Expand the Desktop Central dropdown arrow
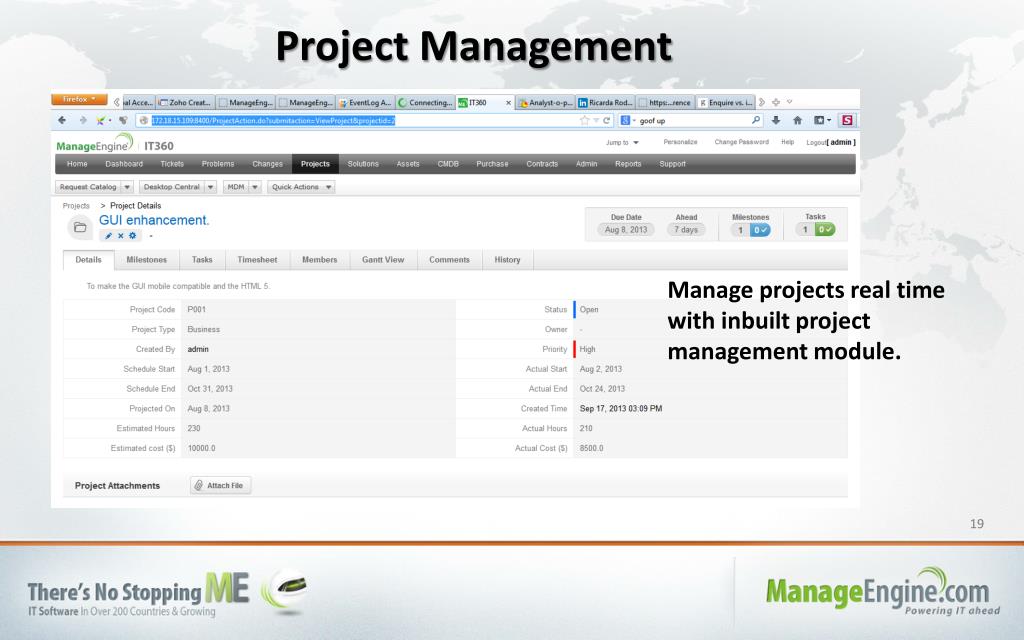 click(x=210, y=187)
